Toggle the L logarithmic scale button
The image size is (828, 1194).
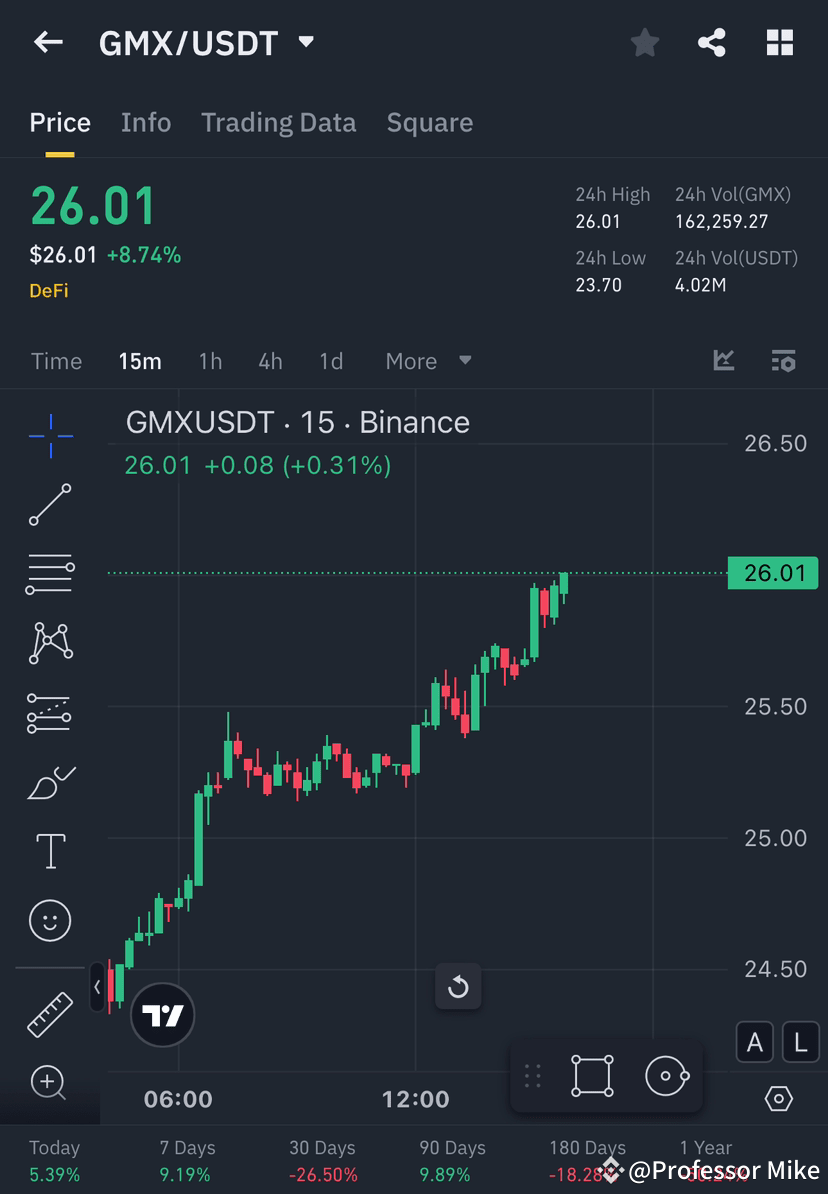(800, 1042)
